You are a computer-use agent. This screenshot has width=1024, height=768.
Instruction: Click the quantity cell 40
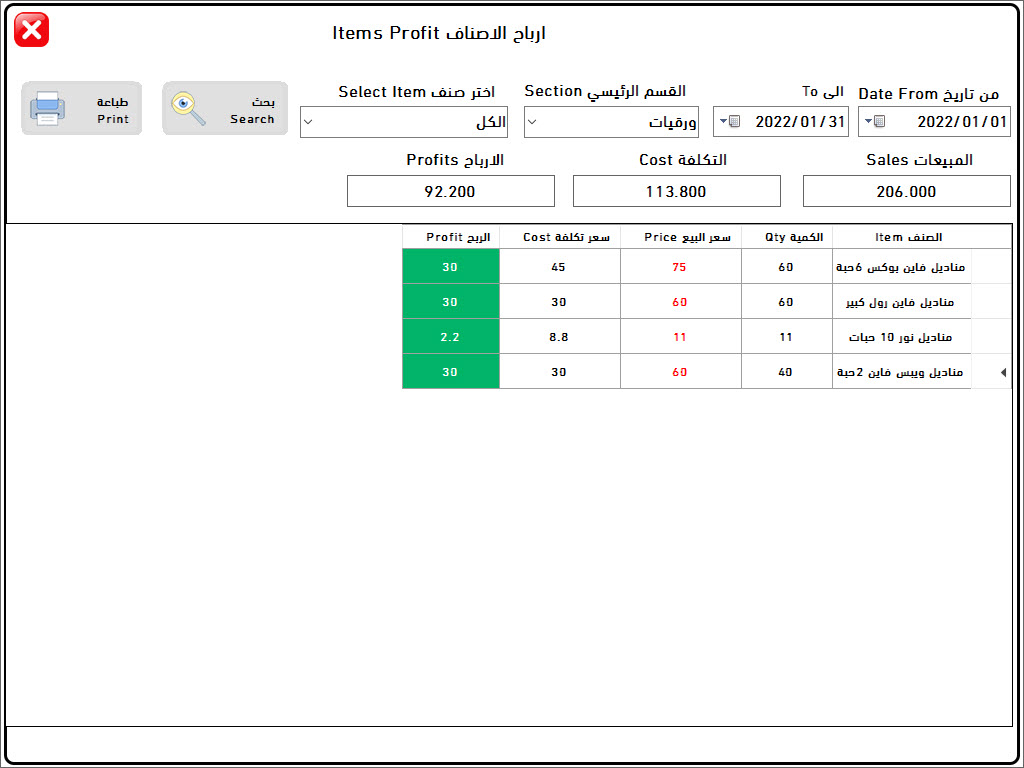pos(787,372)
